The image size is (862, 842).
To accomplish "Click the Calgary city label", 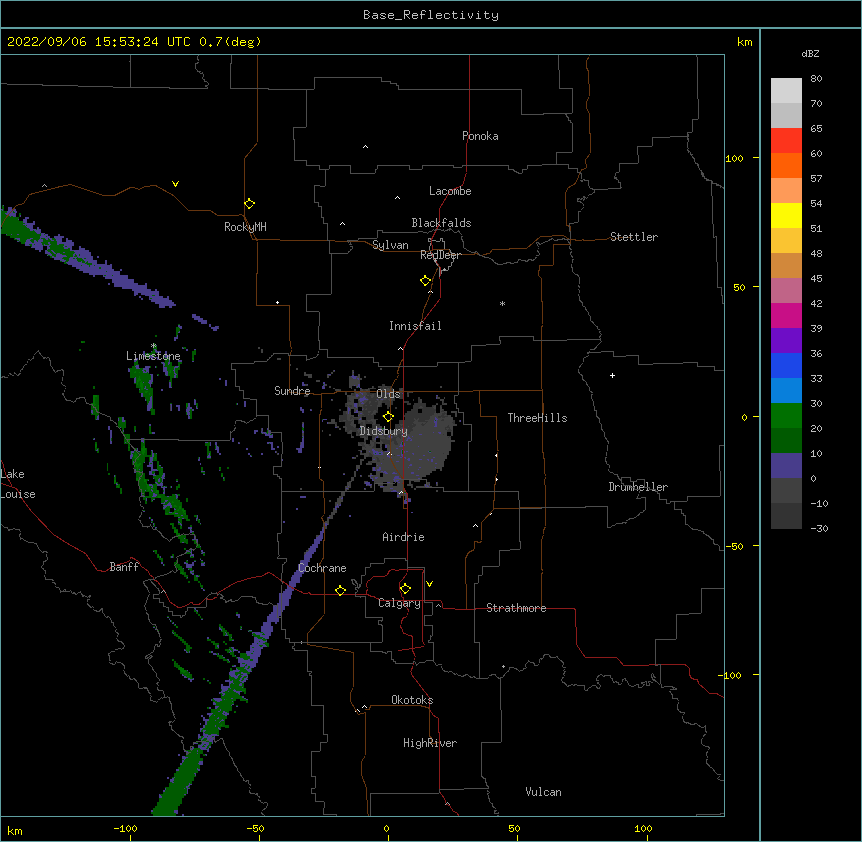I will (399, 603).
